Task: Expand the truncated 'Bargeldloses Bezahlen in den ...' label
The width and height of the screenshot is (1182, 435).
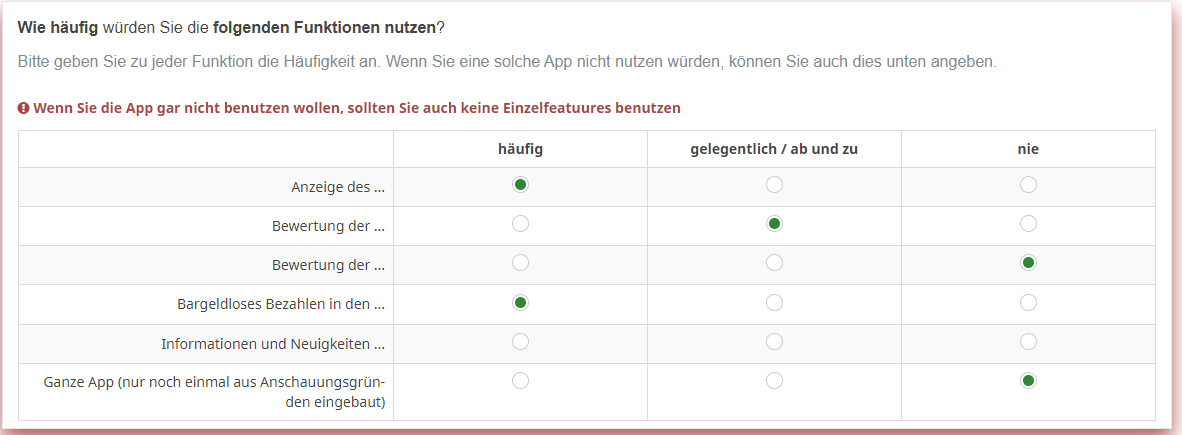Action: 280,303
